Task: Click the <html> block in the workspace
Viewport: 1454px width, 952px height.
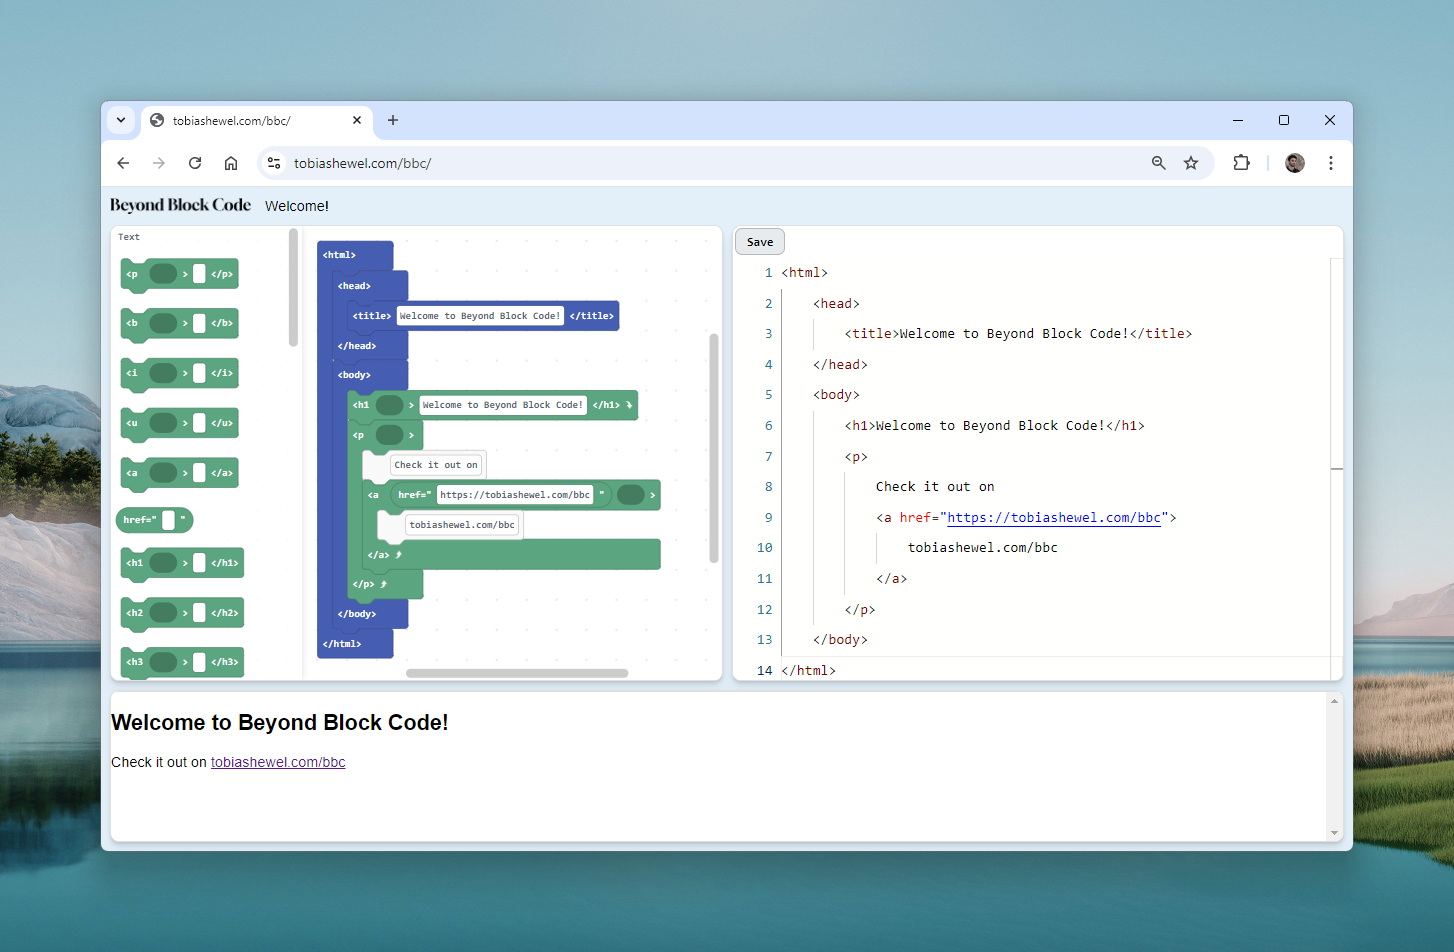Action: pos(354,255)
